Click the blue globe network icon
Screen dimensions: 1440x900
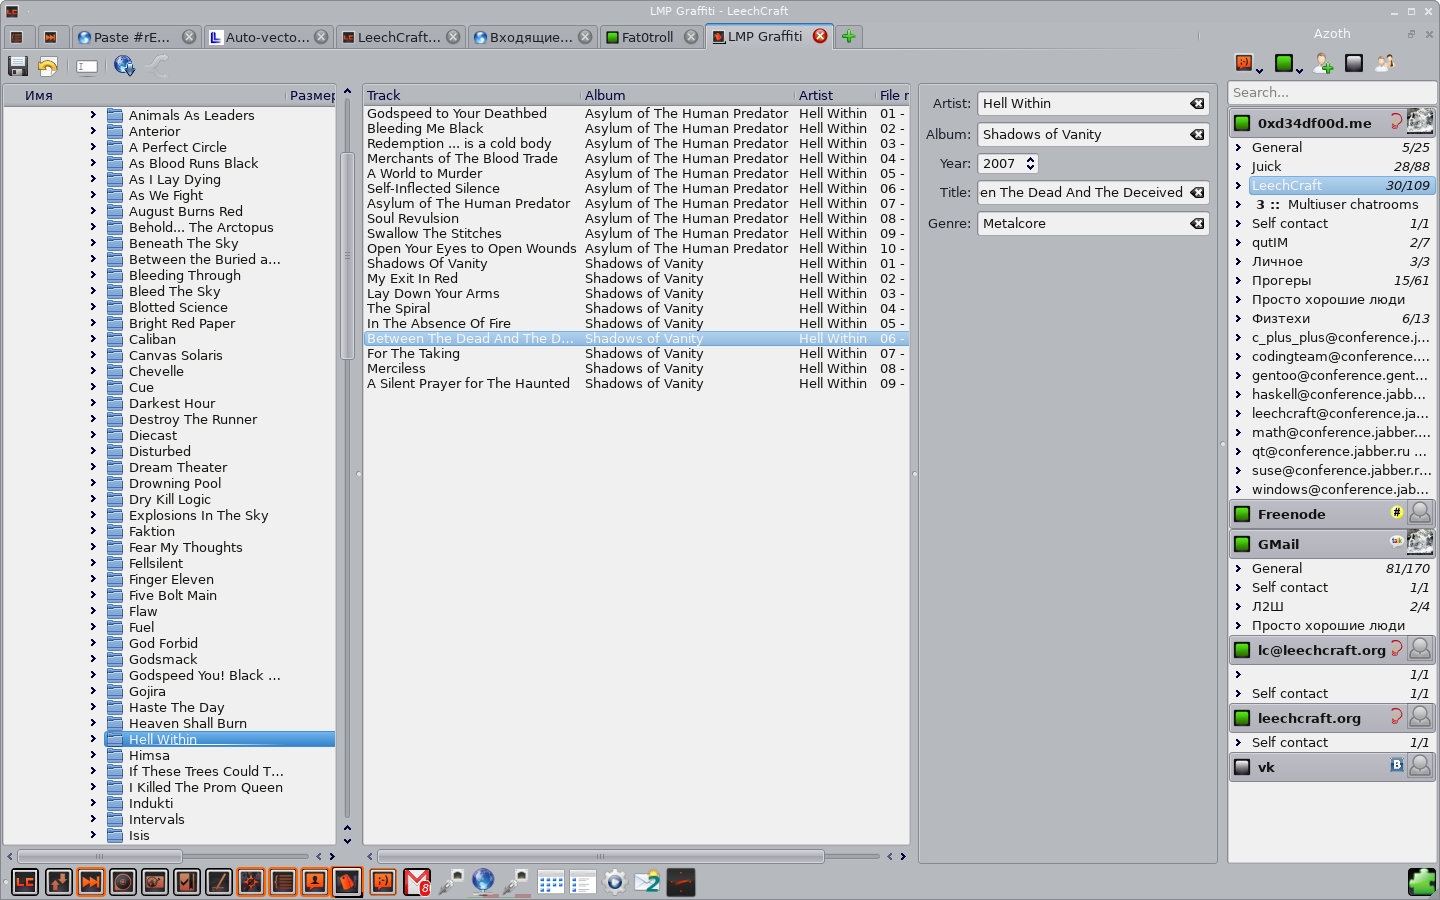[x=483, y=882]
